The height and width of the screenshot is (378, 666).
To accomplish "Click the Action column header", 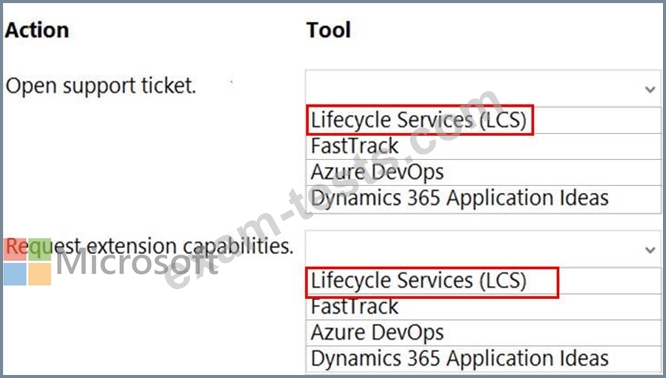I will 37,30.
